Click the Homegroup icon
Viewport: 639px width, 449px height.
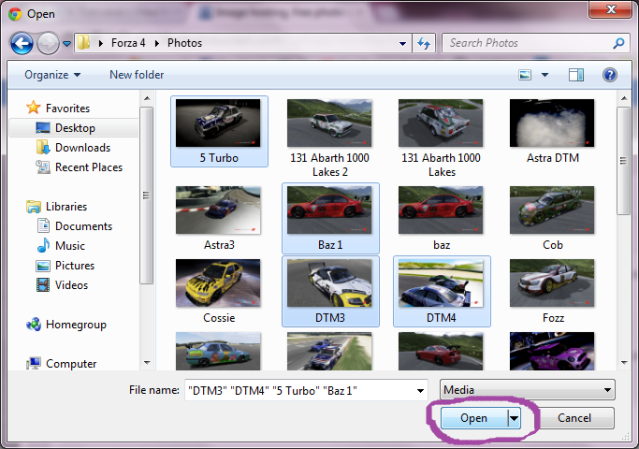(33, 325)
